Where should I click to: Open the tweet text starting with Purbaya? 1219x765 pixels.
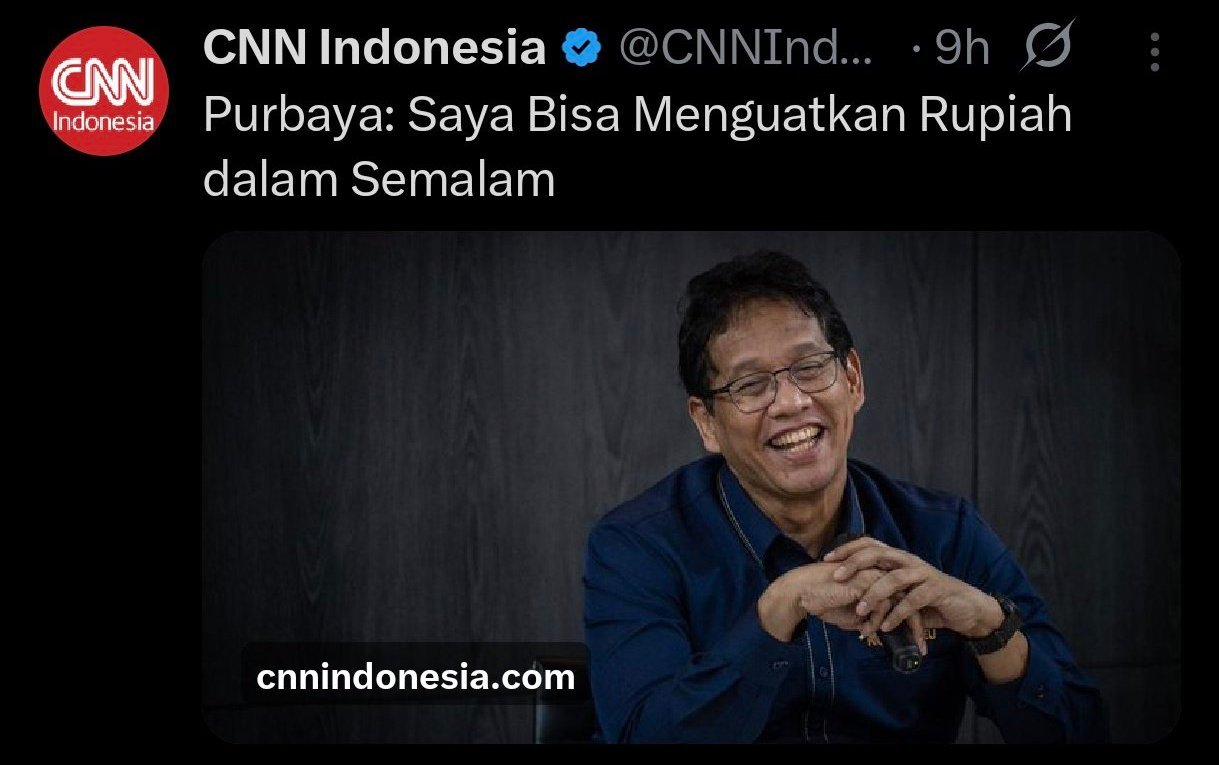[x=637, y=148]
